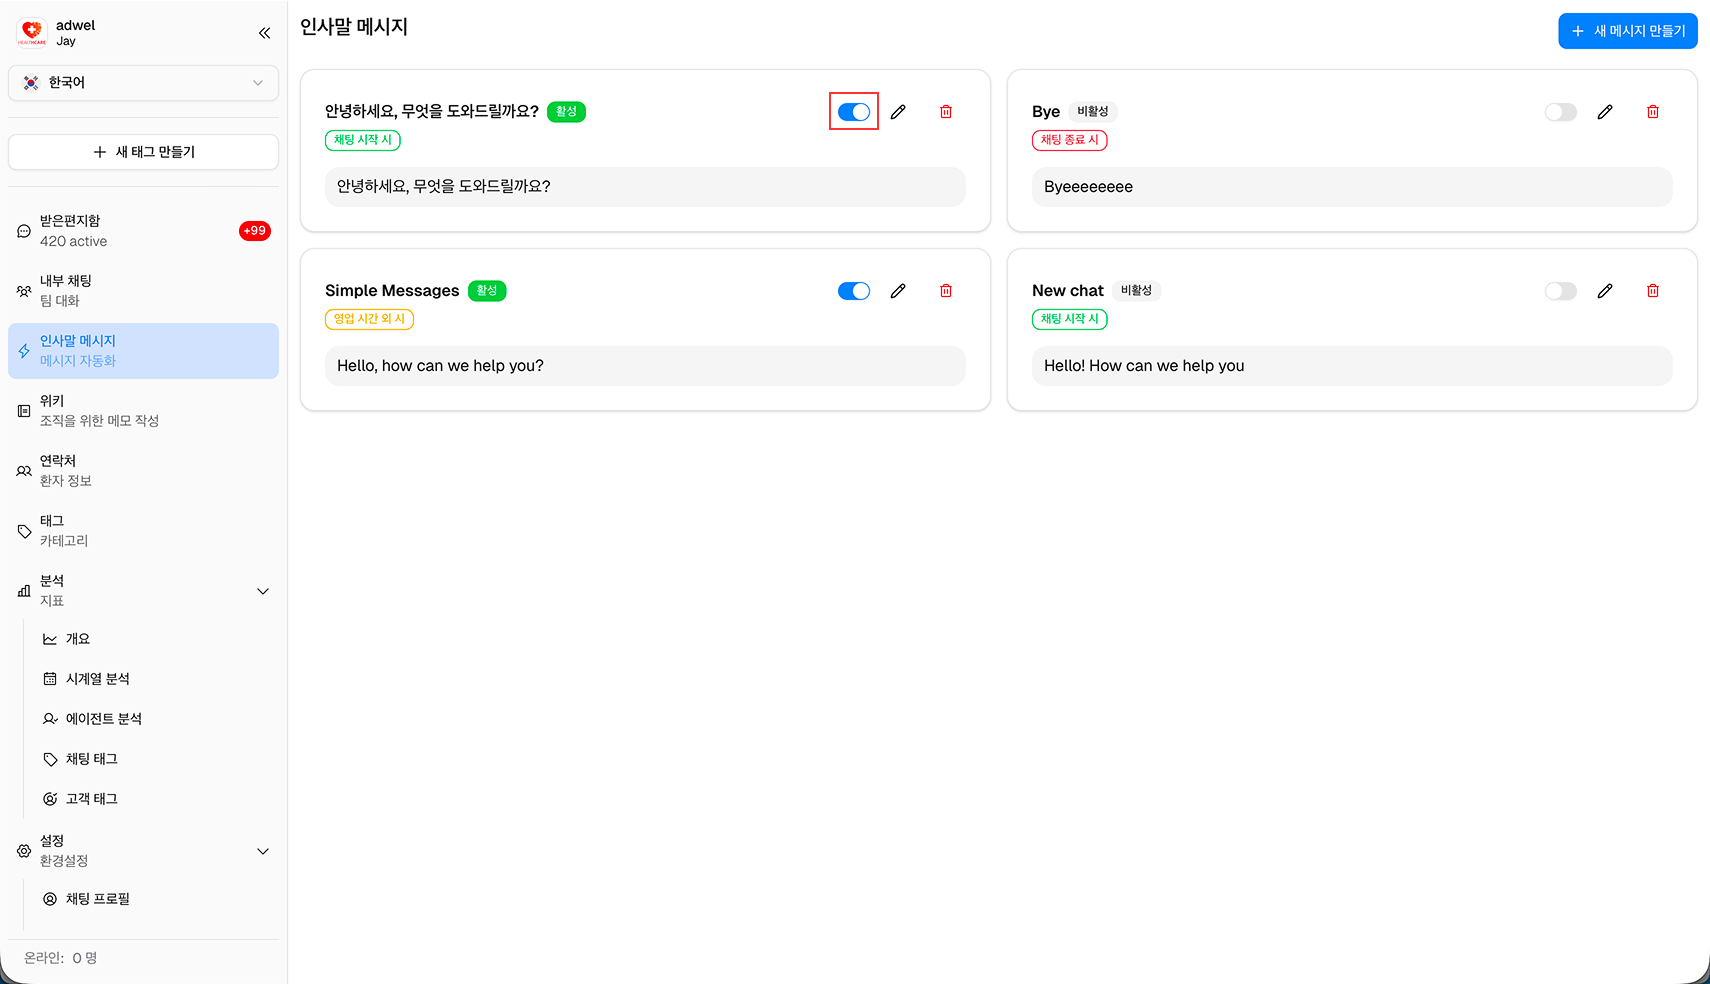1710x984 pixels.
Task: Delete the 'New chat' message card
Action: click(x=1652, y=291)
